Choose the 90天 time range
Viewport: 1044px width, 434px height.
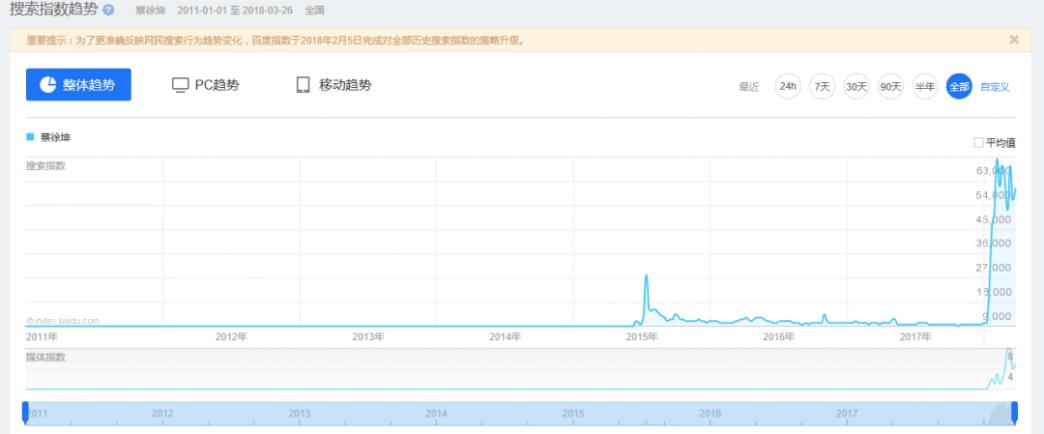pos(890,87)
